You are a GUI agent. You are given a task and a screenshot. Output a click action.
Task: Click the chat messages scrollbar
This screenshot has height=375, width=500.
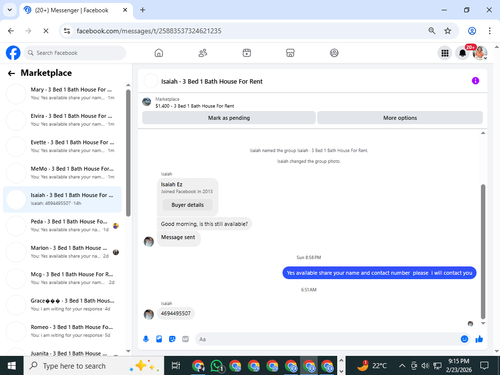[x=483, y=252]
